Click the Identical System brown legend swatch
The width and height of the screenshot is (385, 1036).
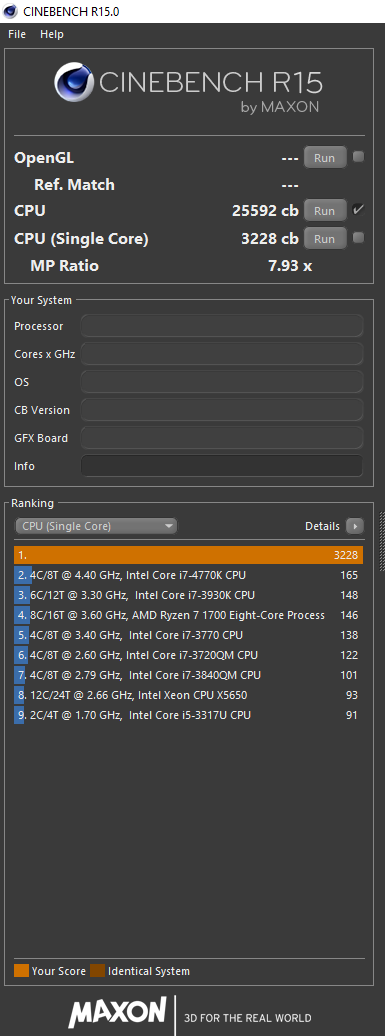[x=97, y=971]
